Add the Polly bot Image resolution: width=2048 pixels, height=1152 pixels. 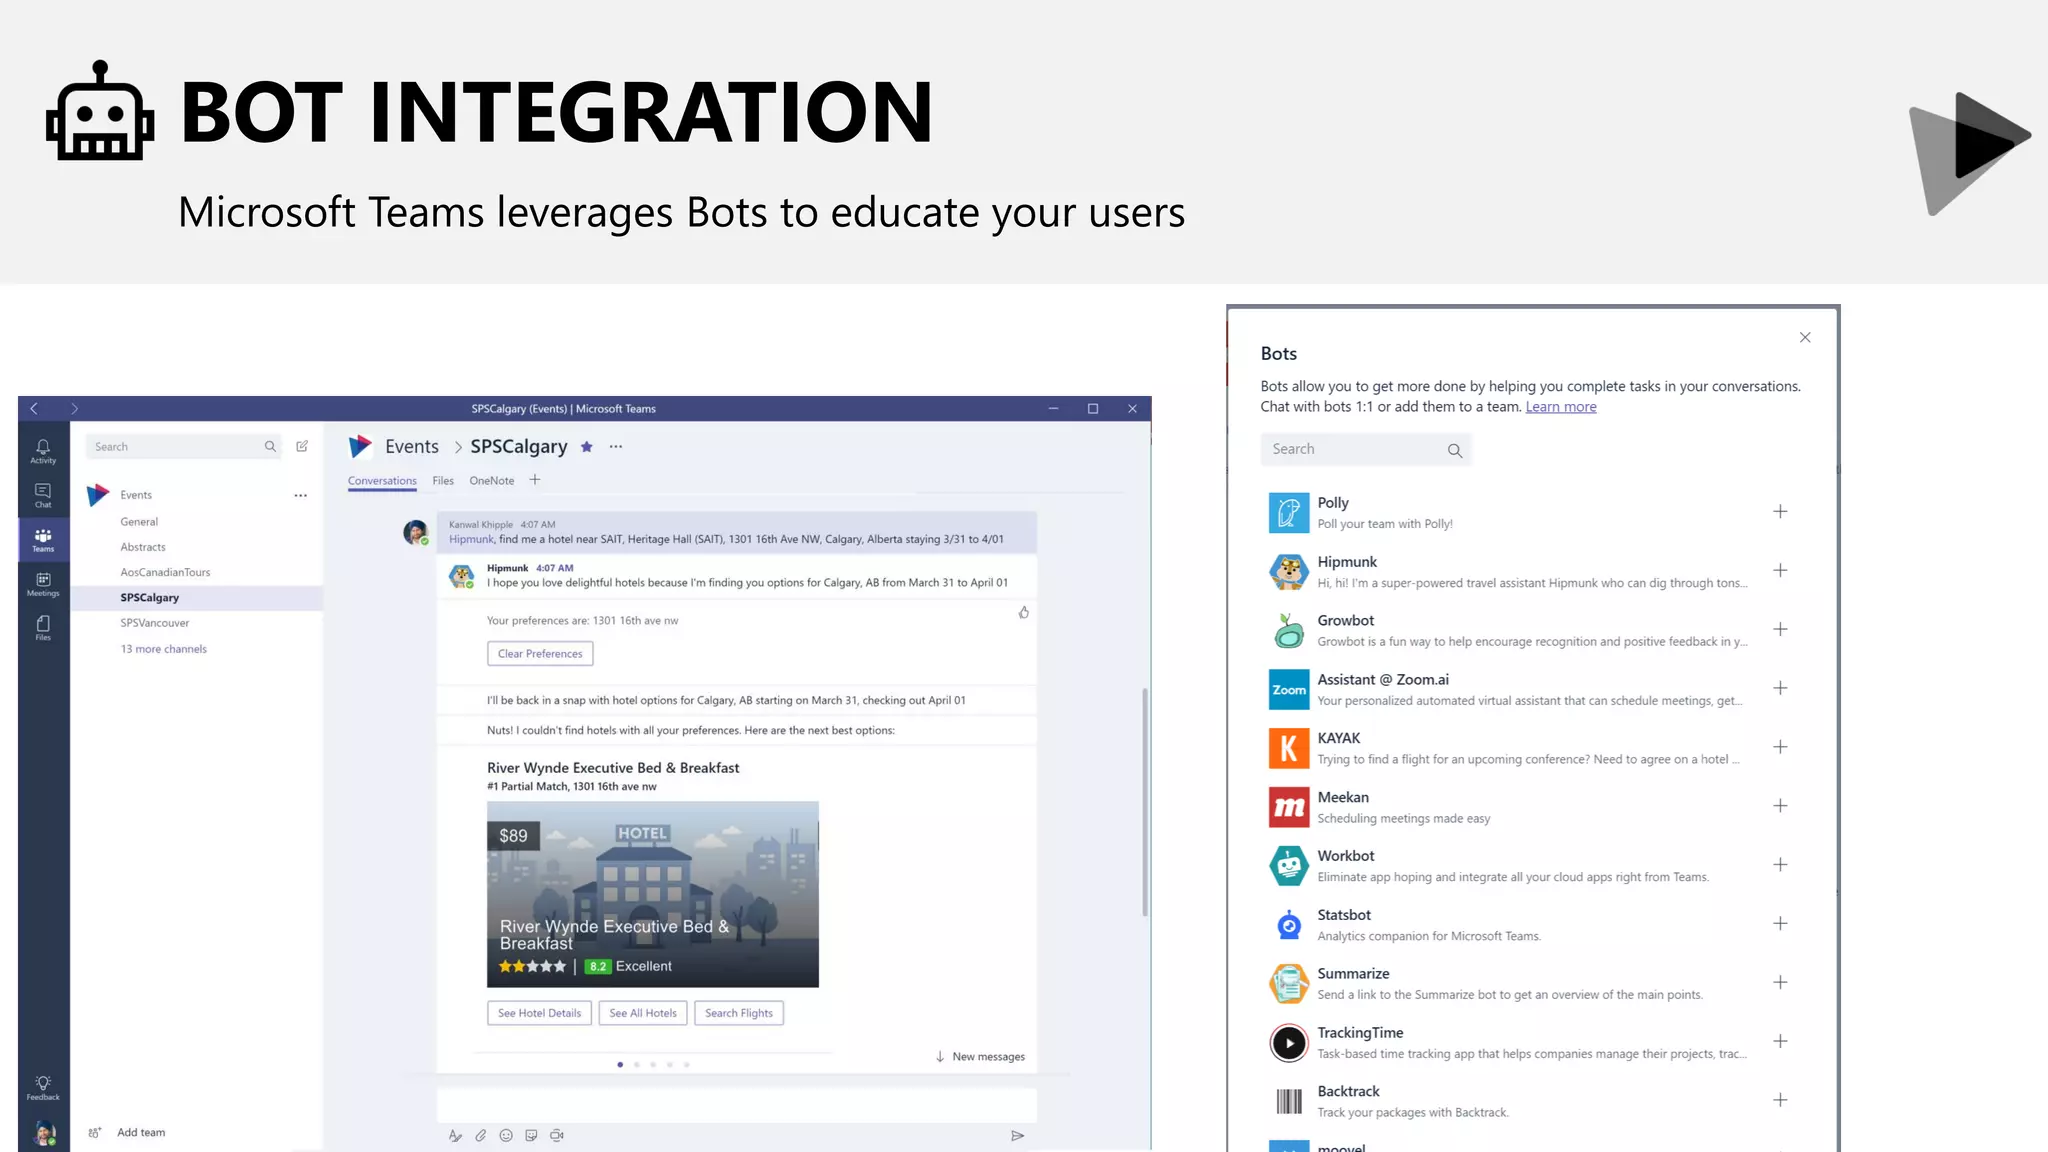click(x=1780, y=511)
